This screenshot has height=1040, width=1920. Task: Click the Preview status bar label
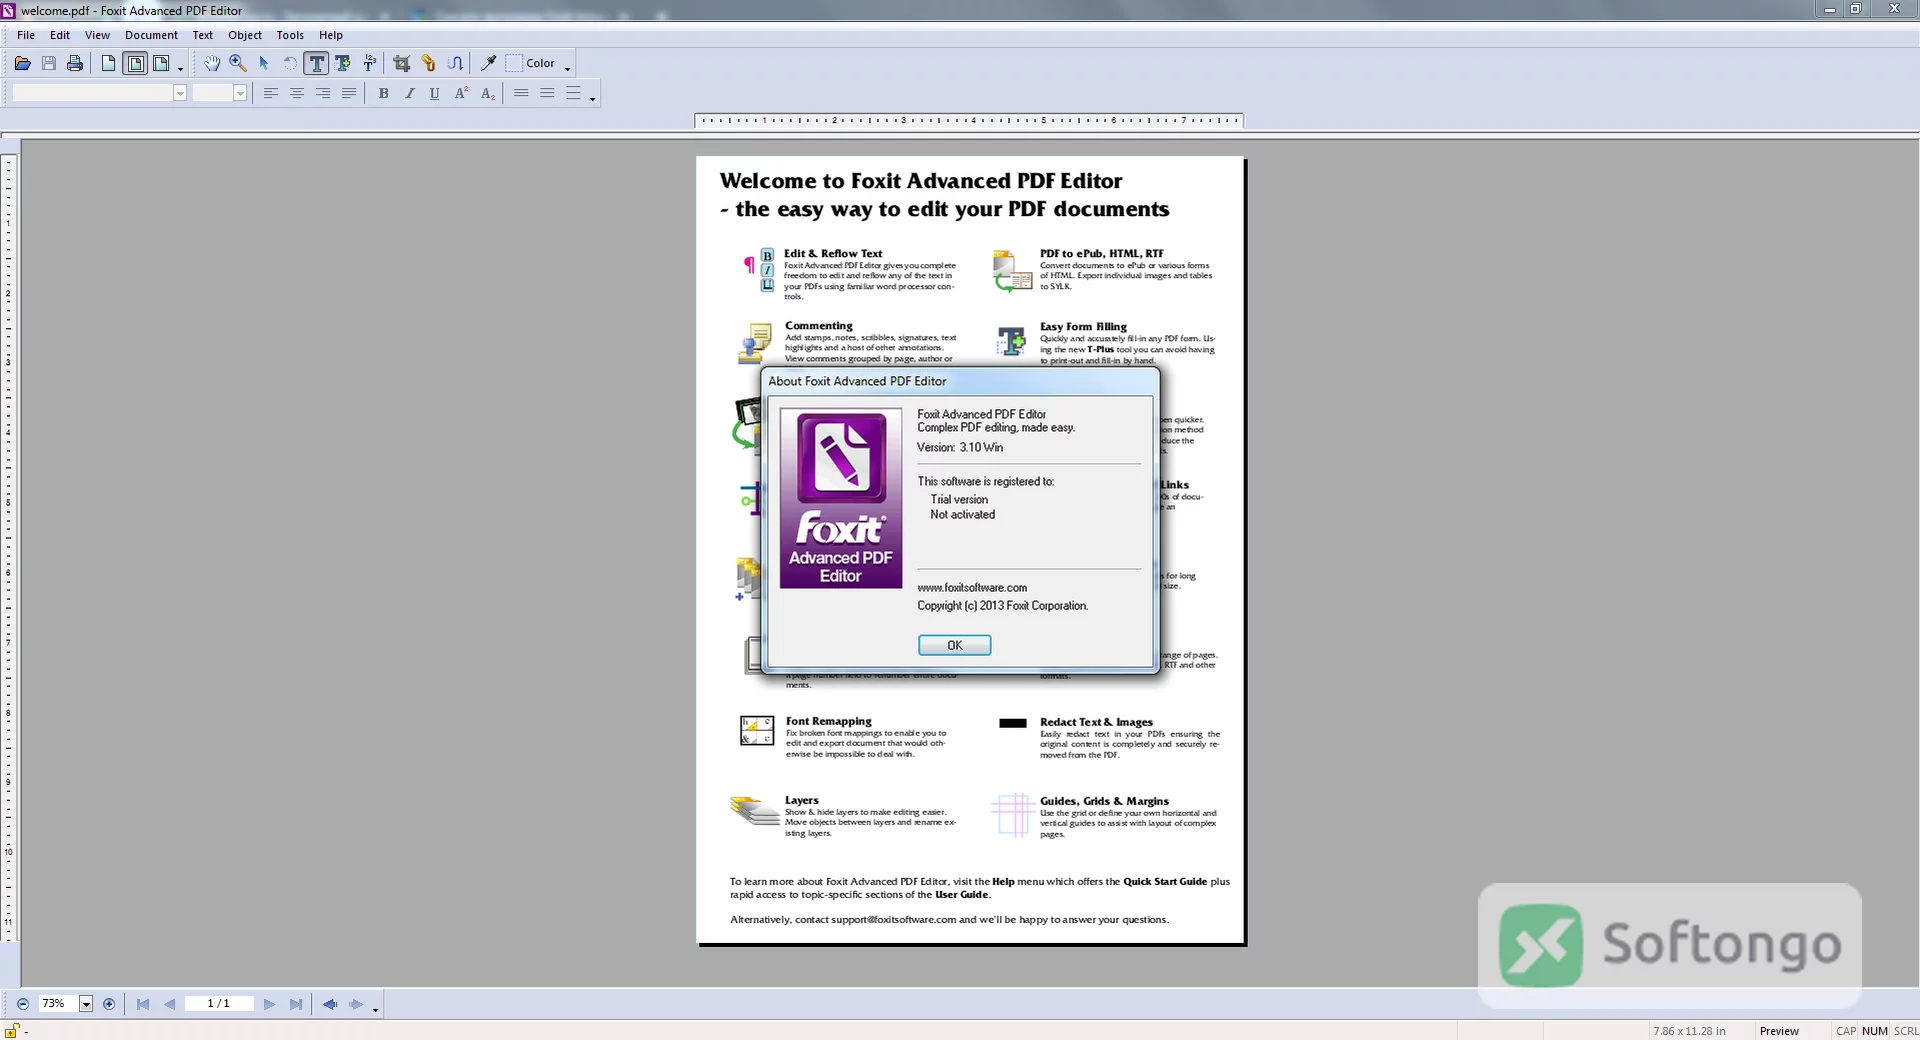click(x=1779, y=1031)
